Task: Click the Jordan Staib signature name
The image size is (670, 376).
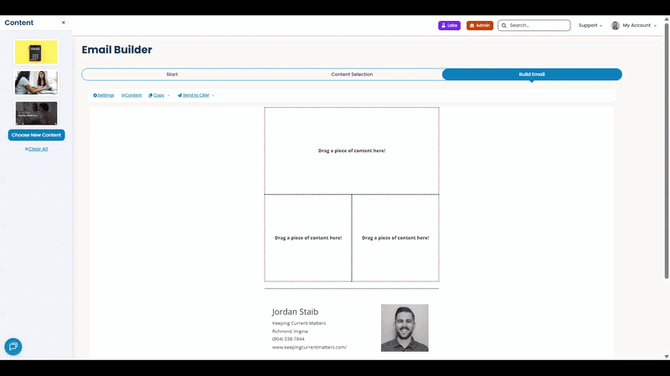Action: coord(295,312)
